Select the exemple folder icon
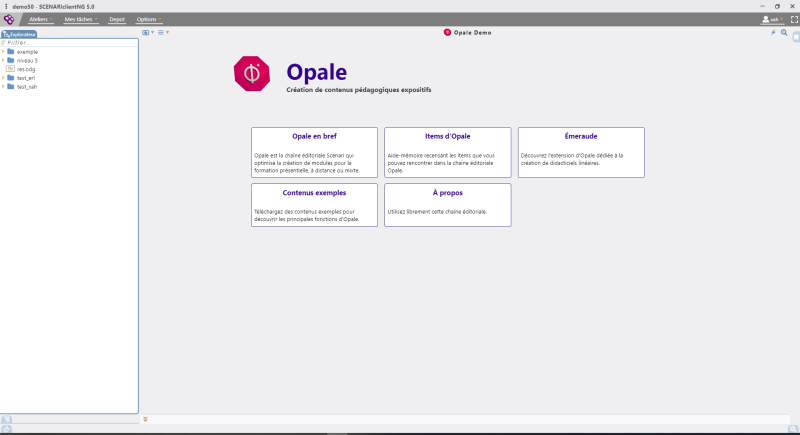Viewport: 800px width, 435px height. click(11, 52)
